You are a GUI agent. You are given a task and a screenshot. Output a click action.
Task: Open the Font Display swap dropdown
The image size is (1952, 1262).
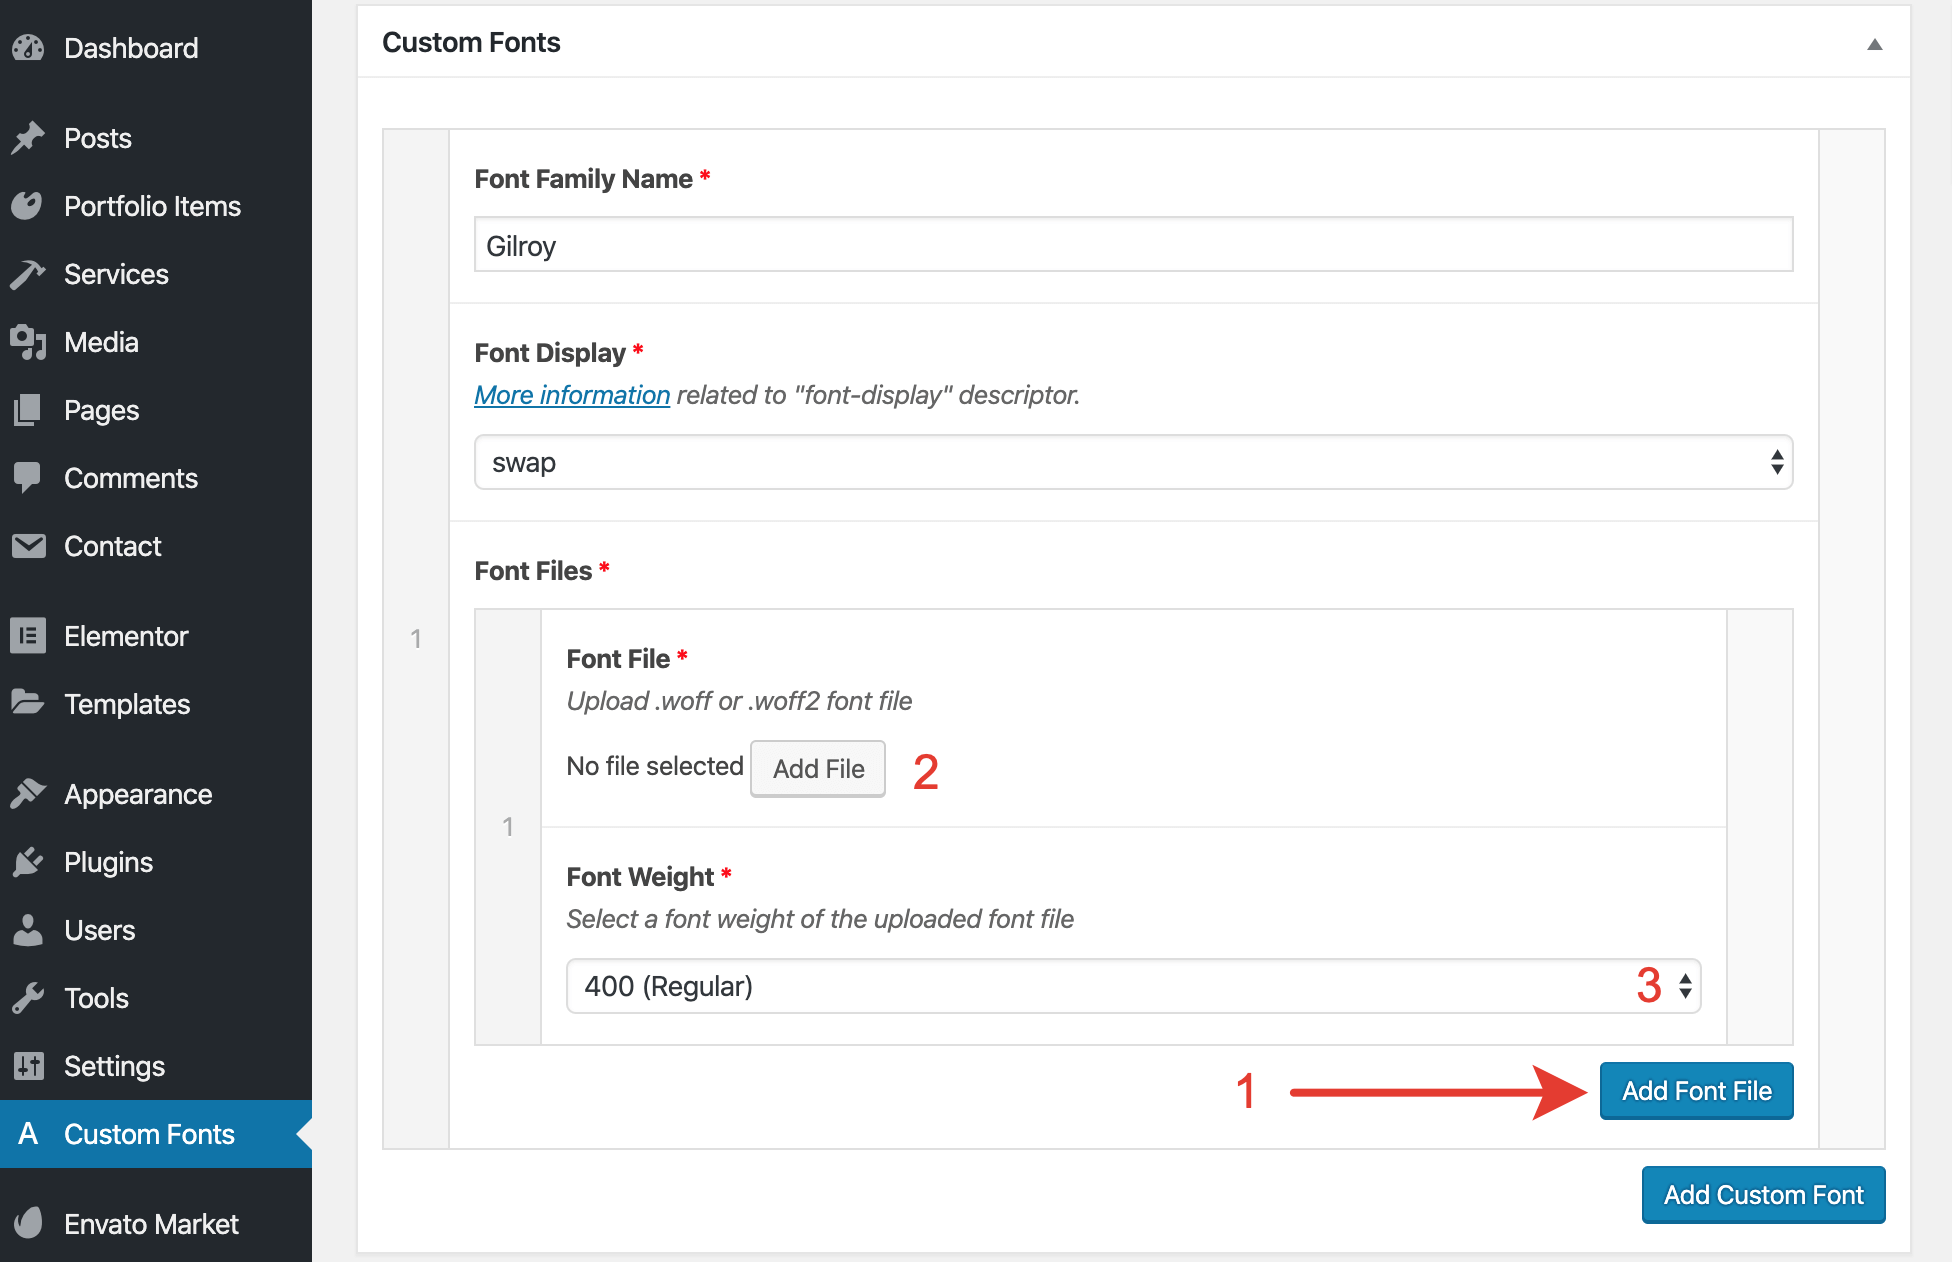coord(1132,462)
